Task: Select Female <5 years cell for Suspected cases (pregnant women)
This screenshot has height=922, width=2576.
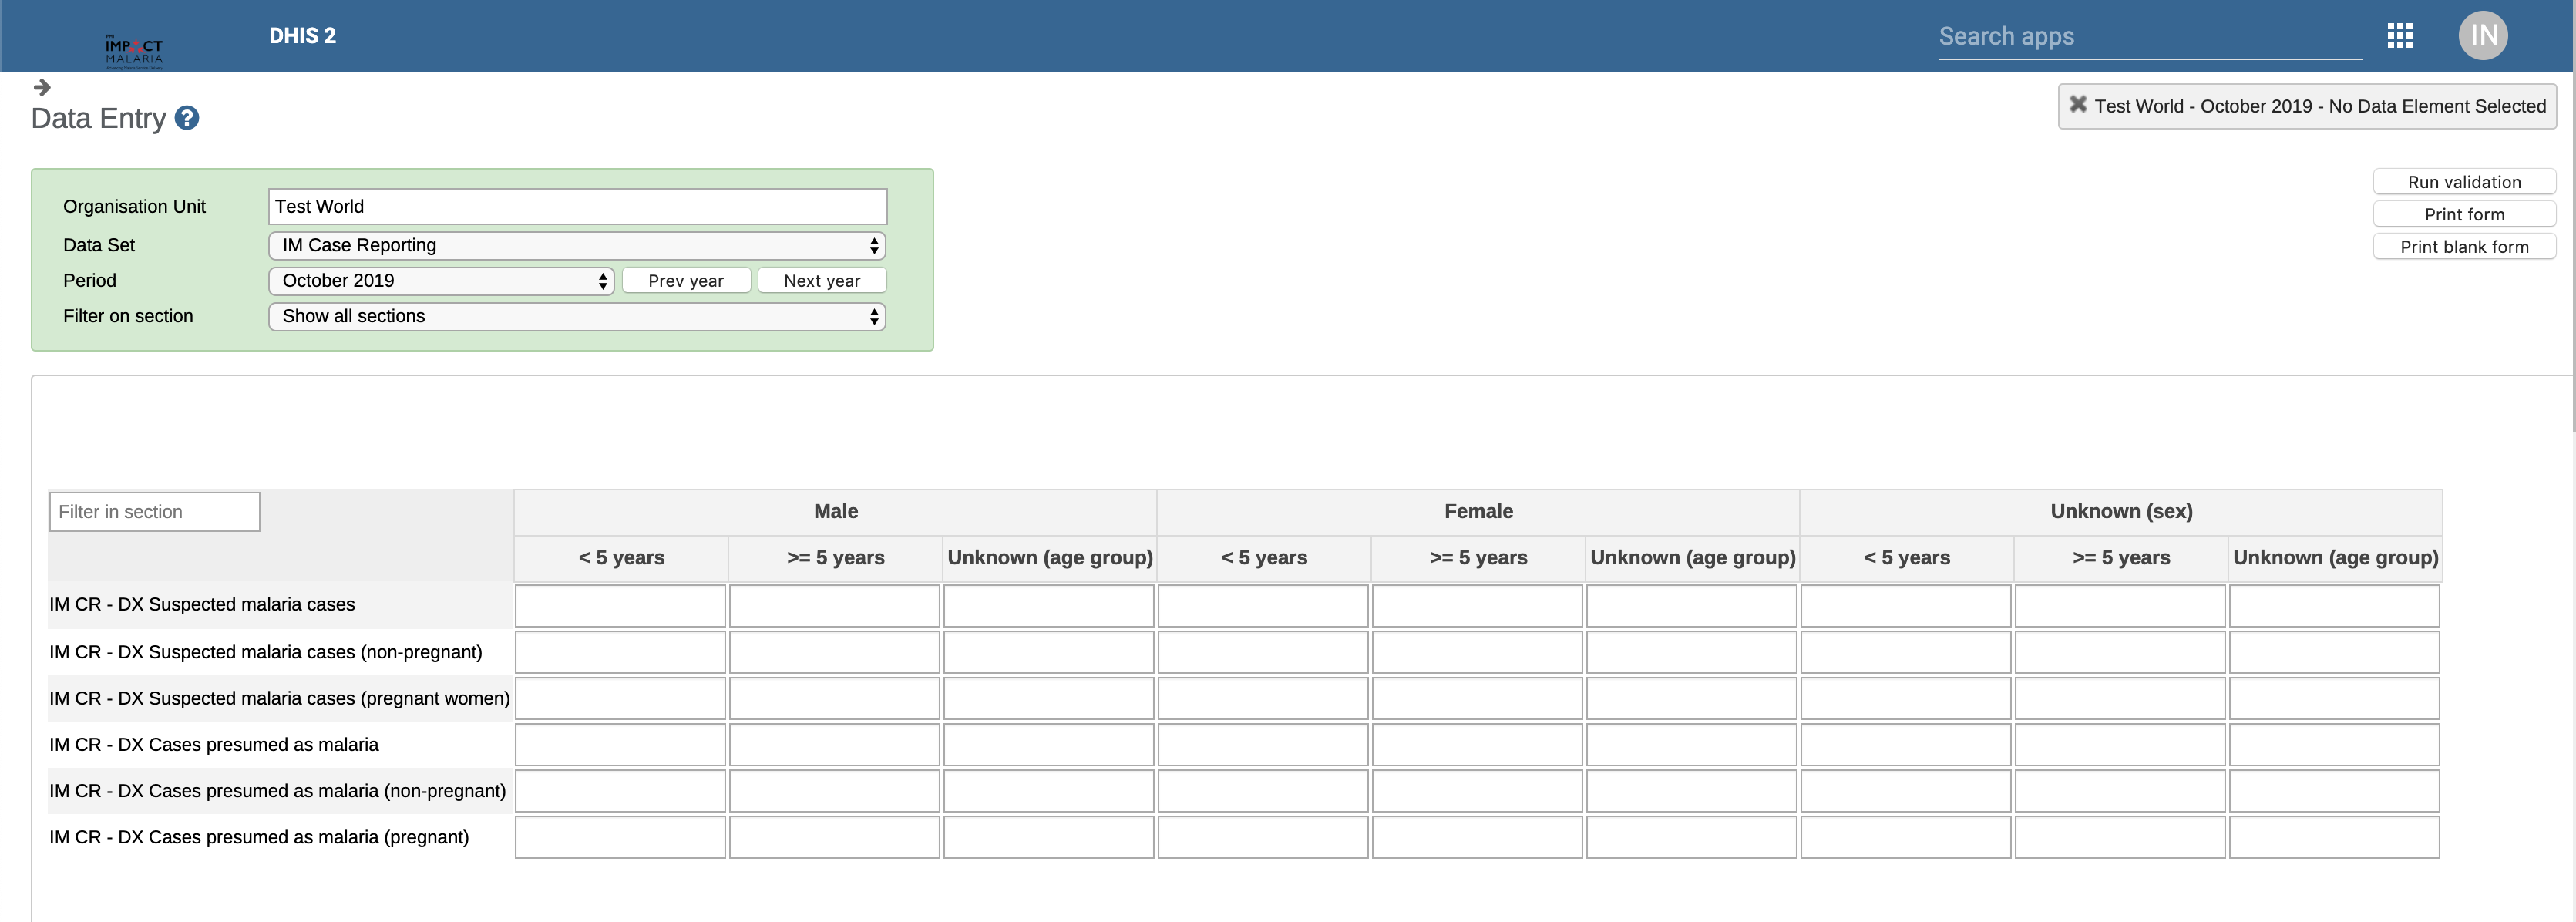Action: [x=1263, y=698]
